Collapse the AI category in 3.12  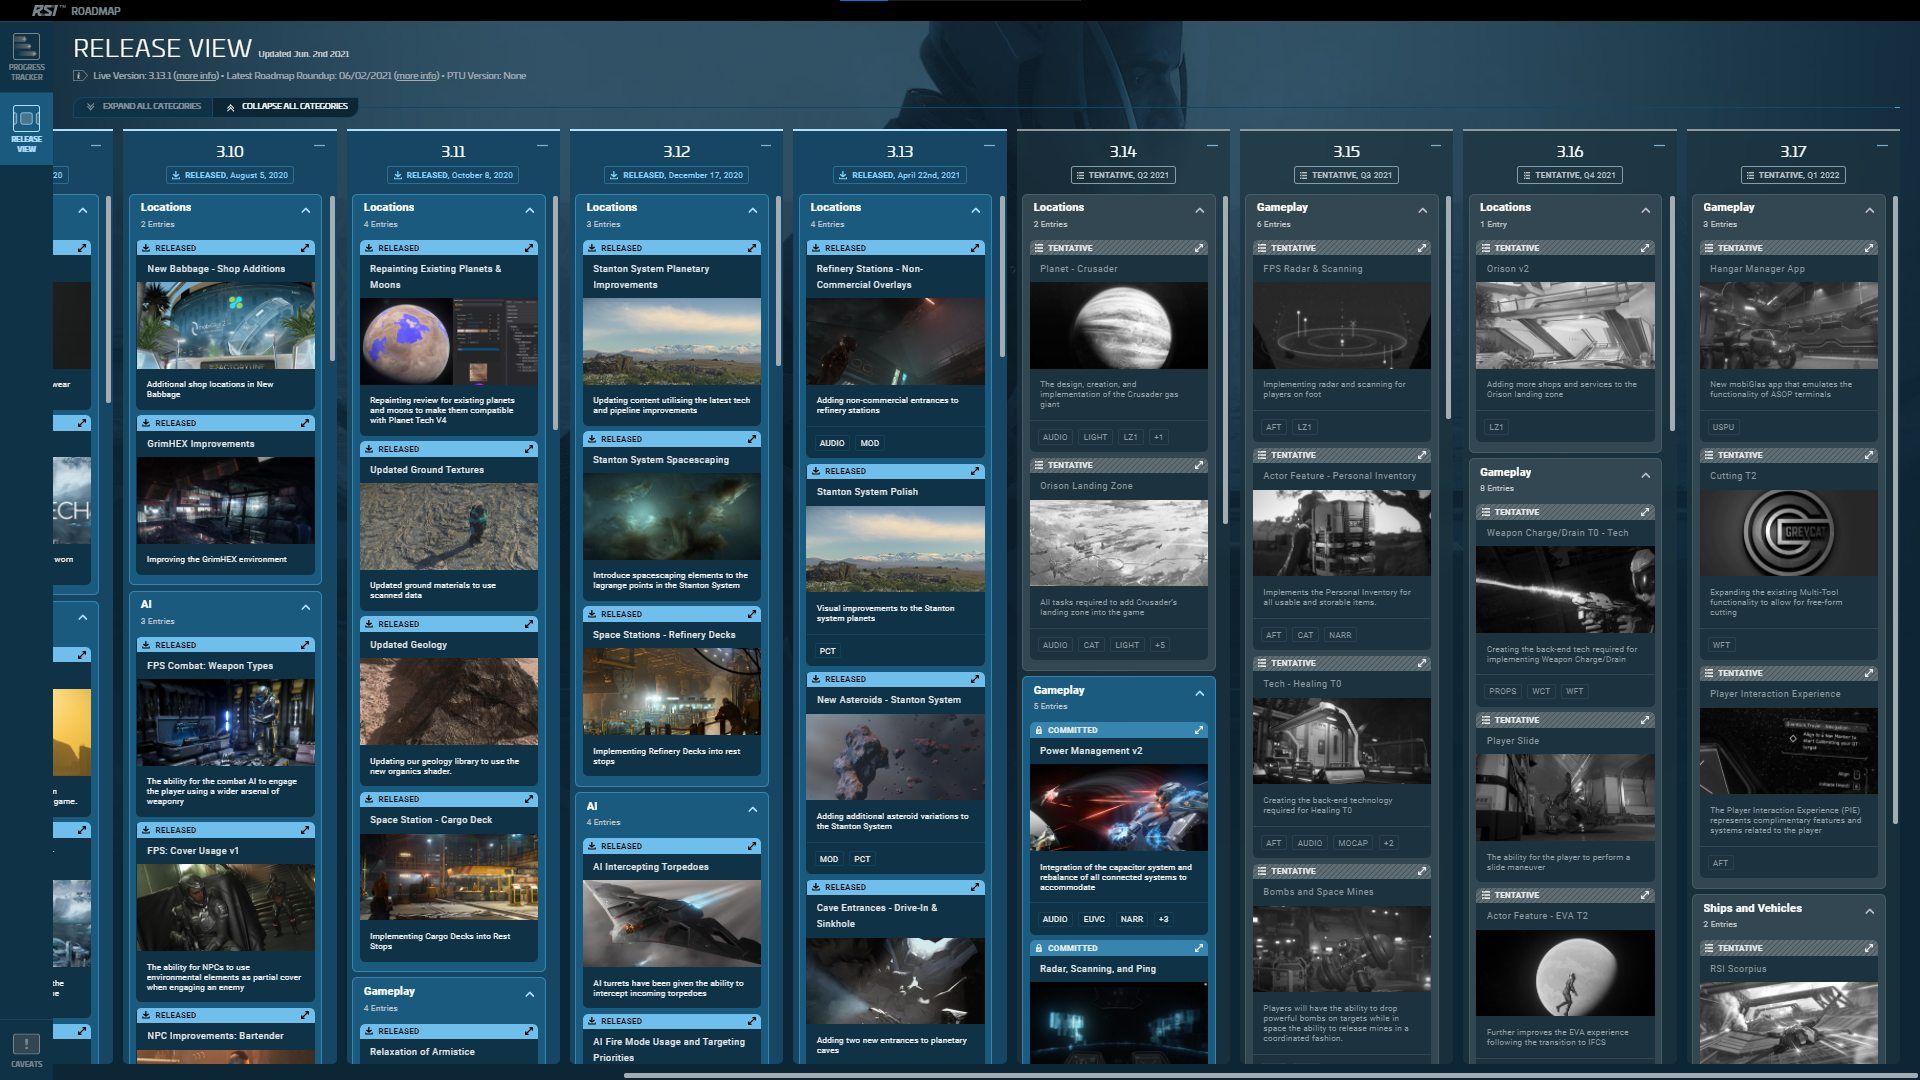point(752,809)
